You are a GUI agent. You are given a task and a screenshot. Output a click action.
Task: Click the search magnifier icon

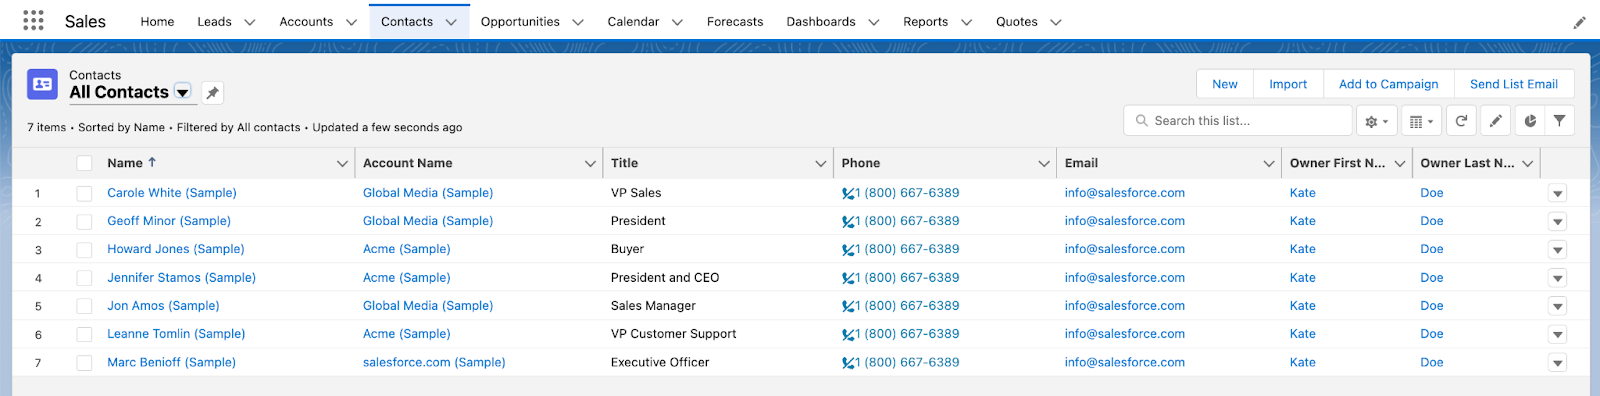tap(1142, 121)
